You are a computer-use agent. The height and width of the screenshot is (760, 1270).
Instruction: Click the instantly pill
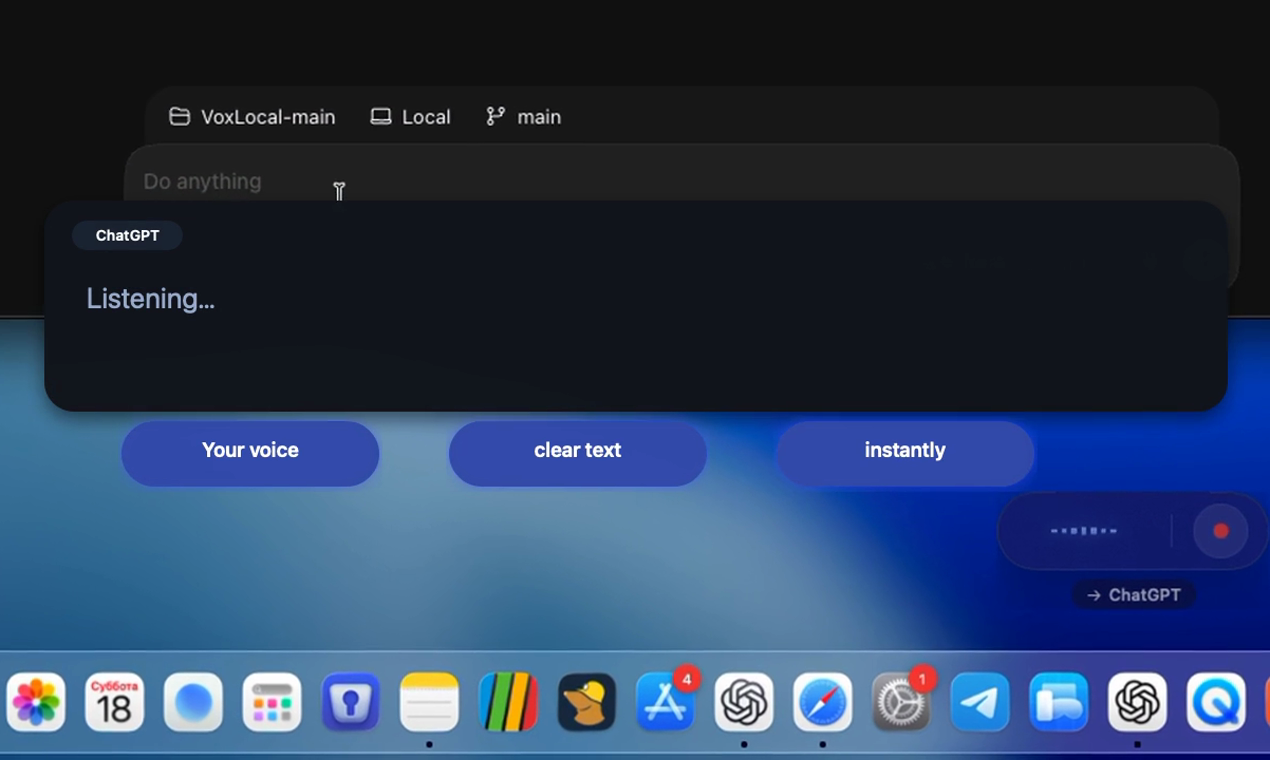pyautogui.click(x=905, y=453)
